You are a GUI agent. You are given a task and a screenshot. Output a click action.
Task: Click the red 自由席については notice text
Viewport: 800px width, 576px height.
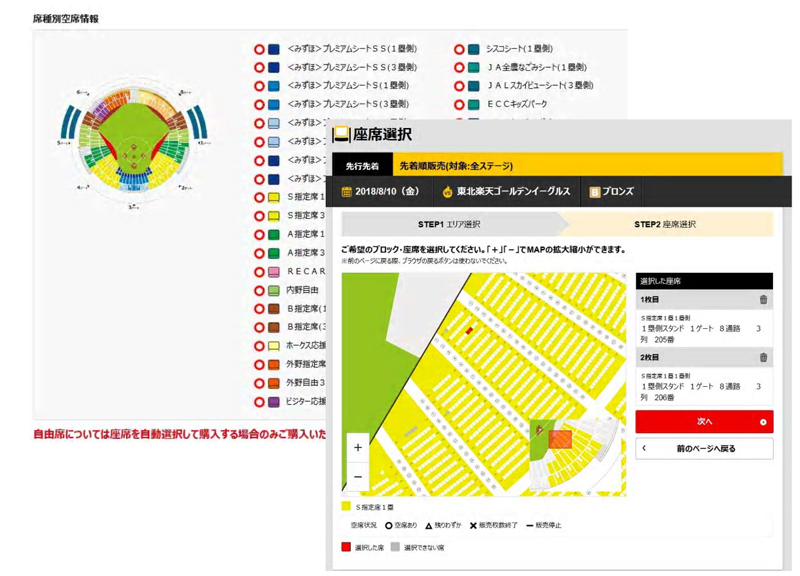tap(180, 434)
